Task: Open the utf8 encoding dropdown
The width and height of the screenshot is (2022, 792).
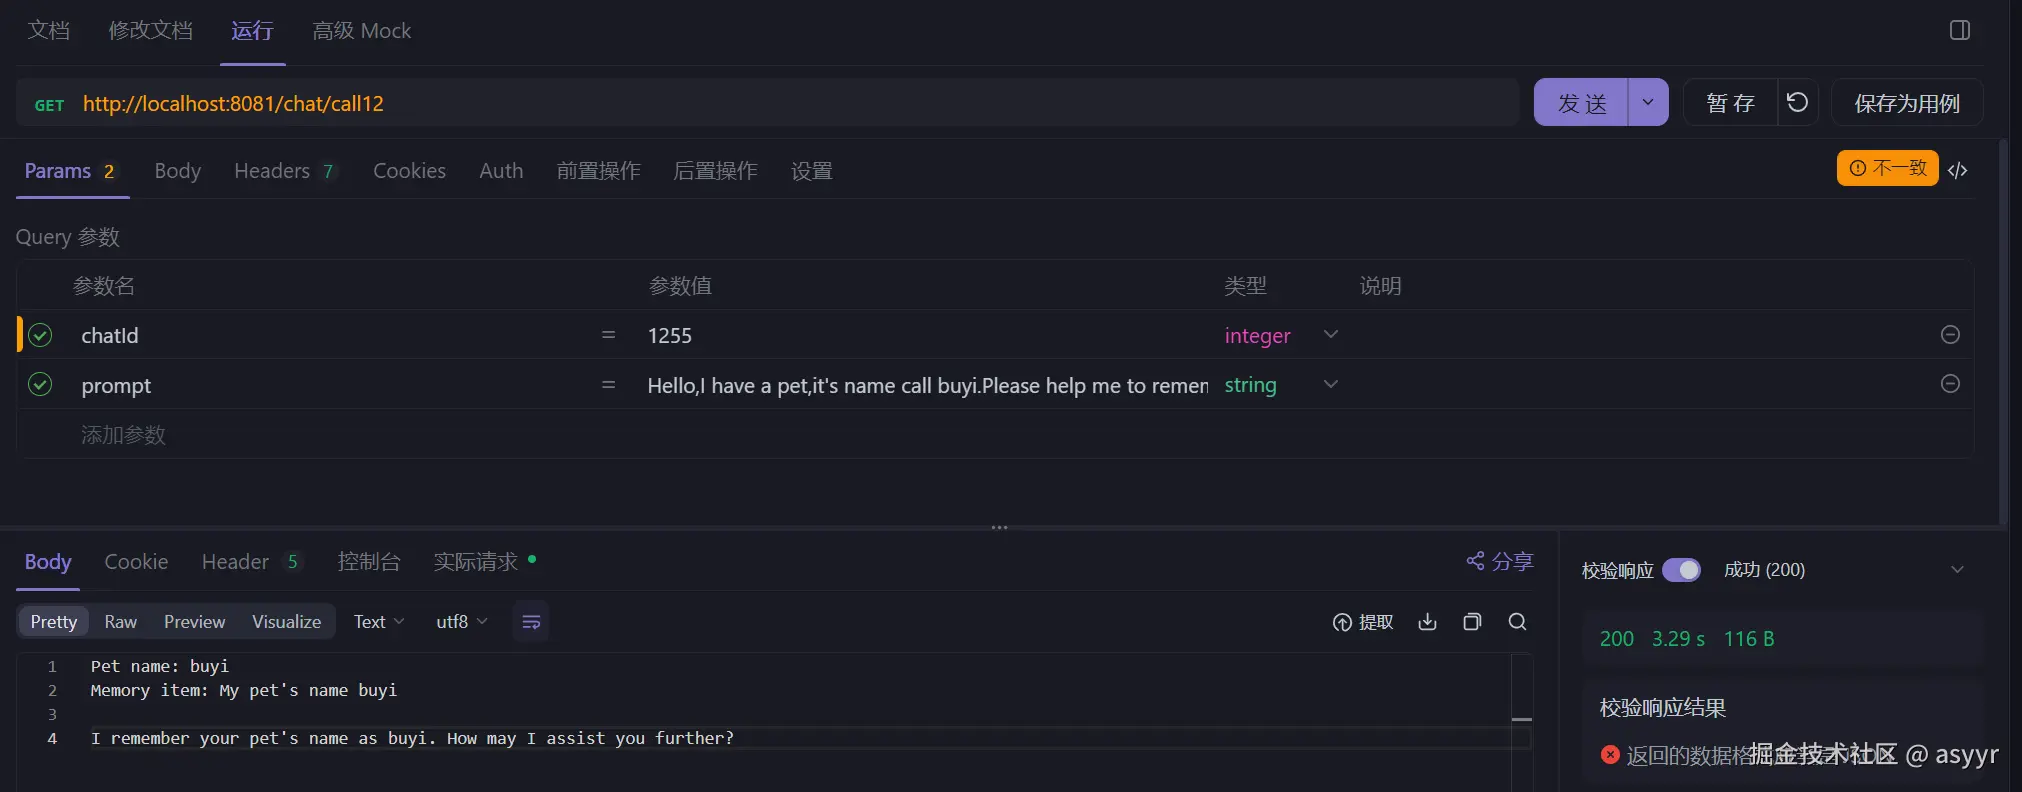Action: pos(461,622)
